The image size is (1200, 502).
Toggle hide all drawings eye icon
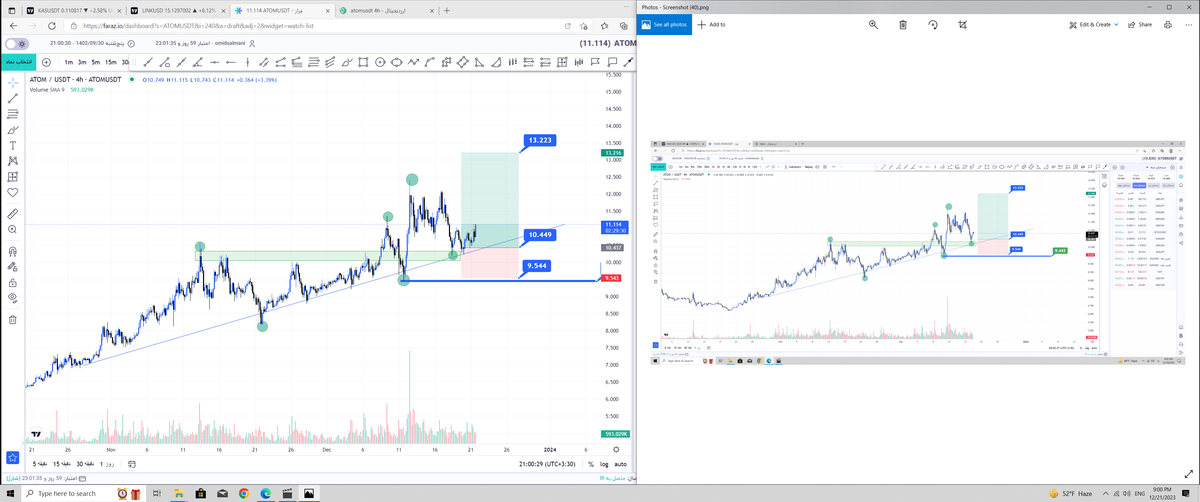click(x=12, y=298)
